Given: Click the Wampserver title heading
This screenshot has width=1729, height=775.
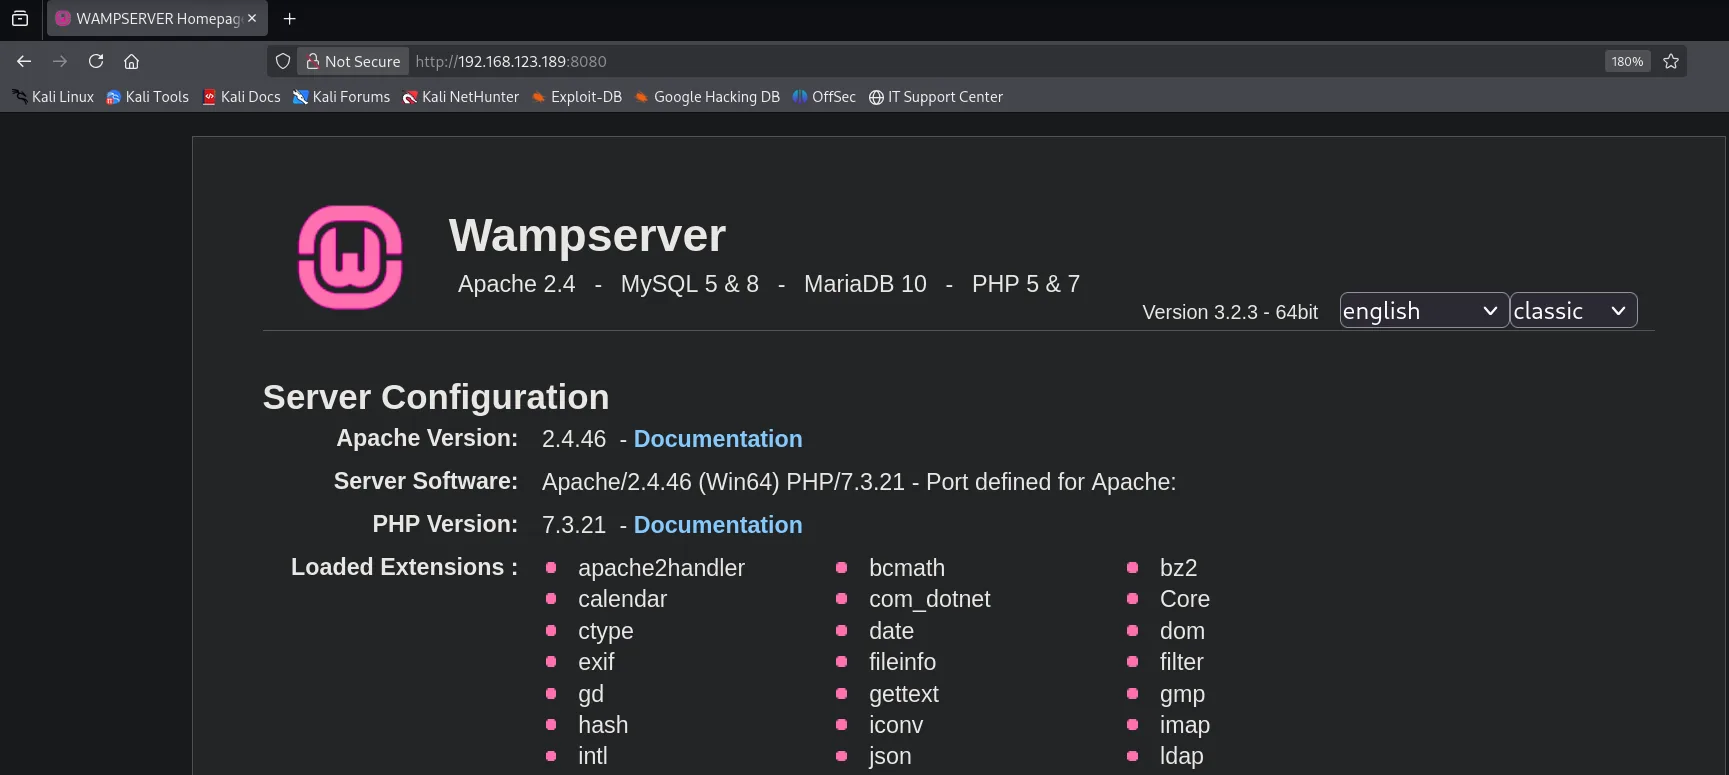Looking at the screenshot, I should click(587, 235).
